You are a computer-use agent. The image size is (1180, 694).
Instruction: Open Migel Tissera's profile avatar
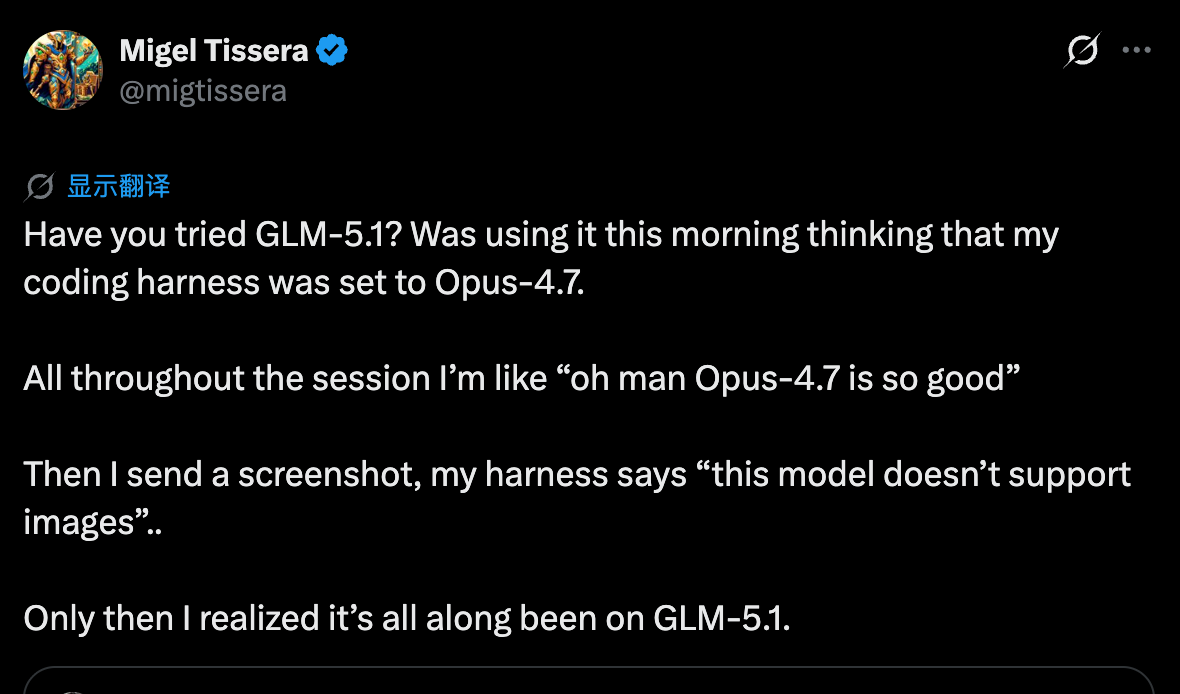[x=63, y=69]
